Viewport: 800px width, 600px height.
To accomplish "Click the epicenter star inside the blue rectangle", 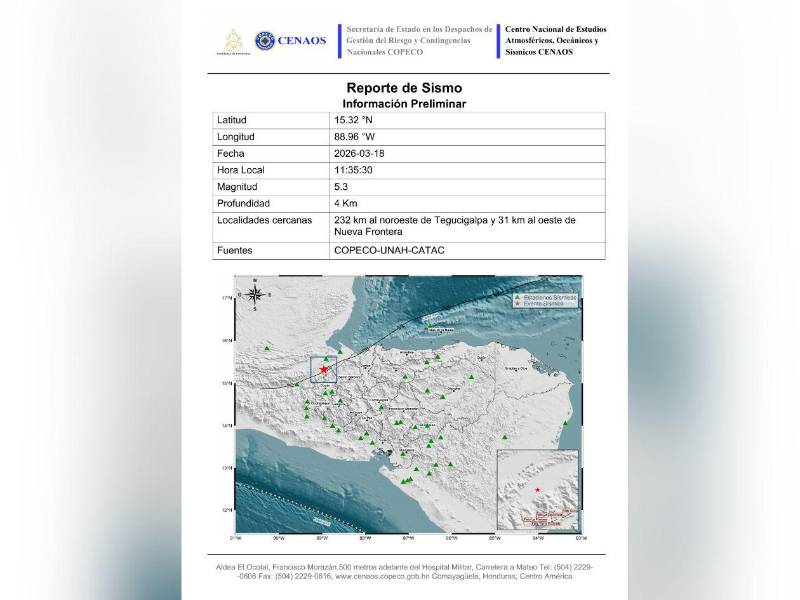I will pyautogui.click(x=323, y=367).
